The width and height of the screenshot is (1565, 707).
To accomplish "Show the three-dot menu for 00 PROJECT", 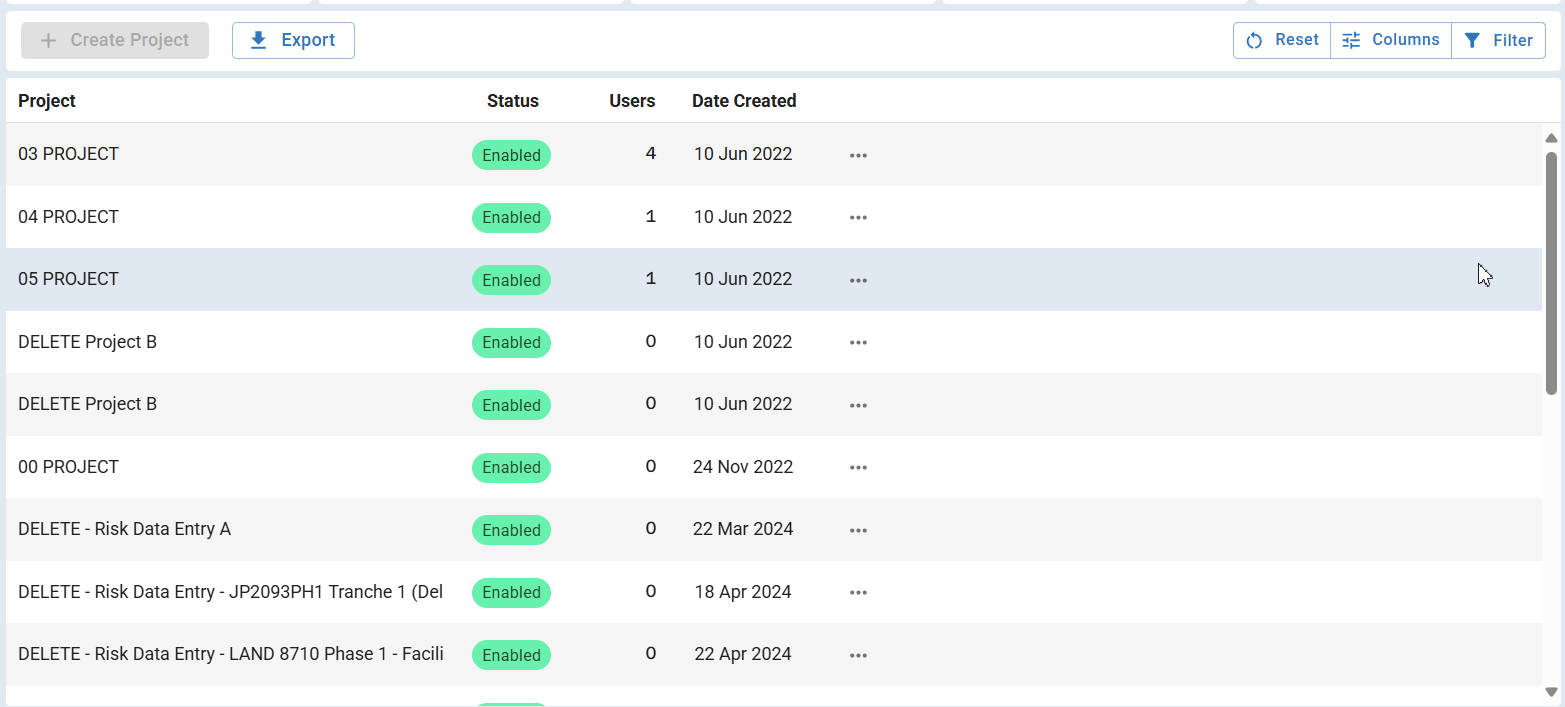I will pos(857,467).
